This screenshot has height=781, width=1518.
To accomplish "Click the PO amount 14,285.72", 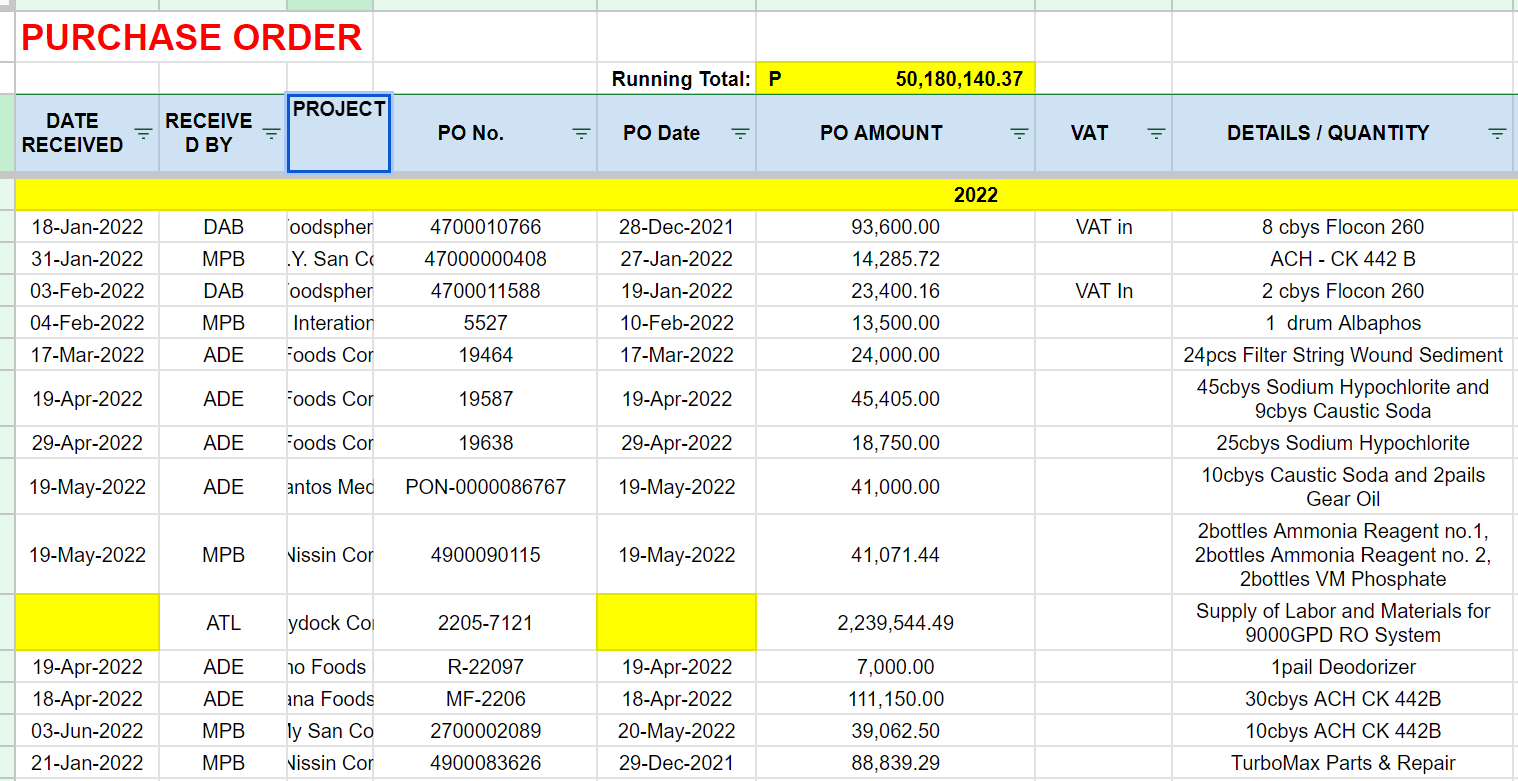I will click(x=896, y=259).
